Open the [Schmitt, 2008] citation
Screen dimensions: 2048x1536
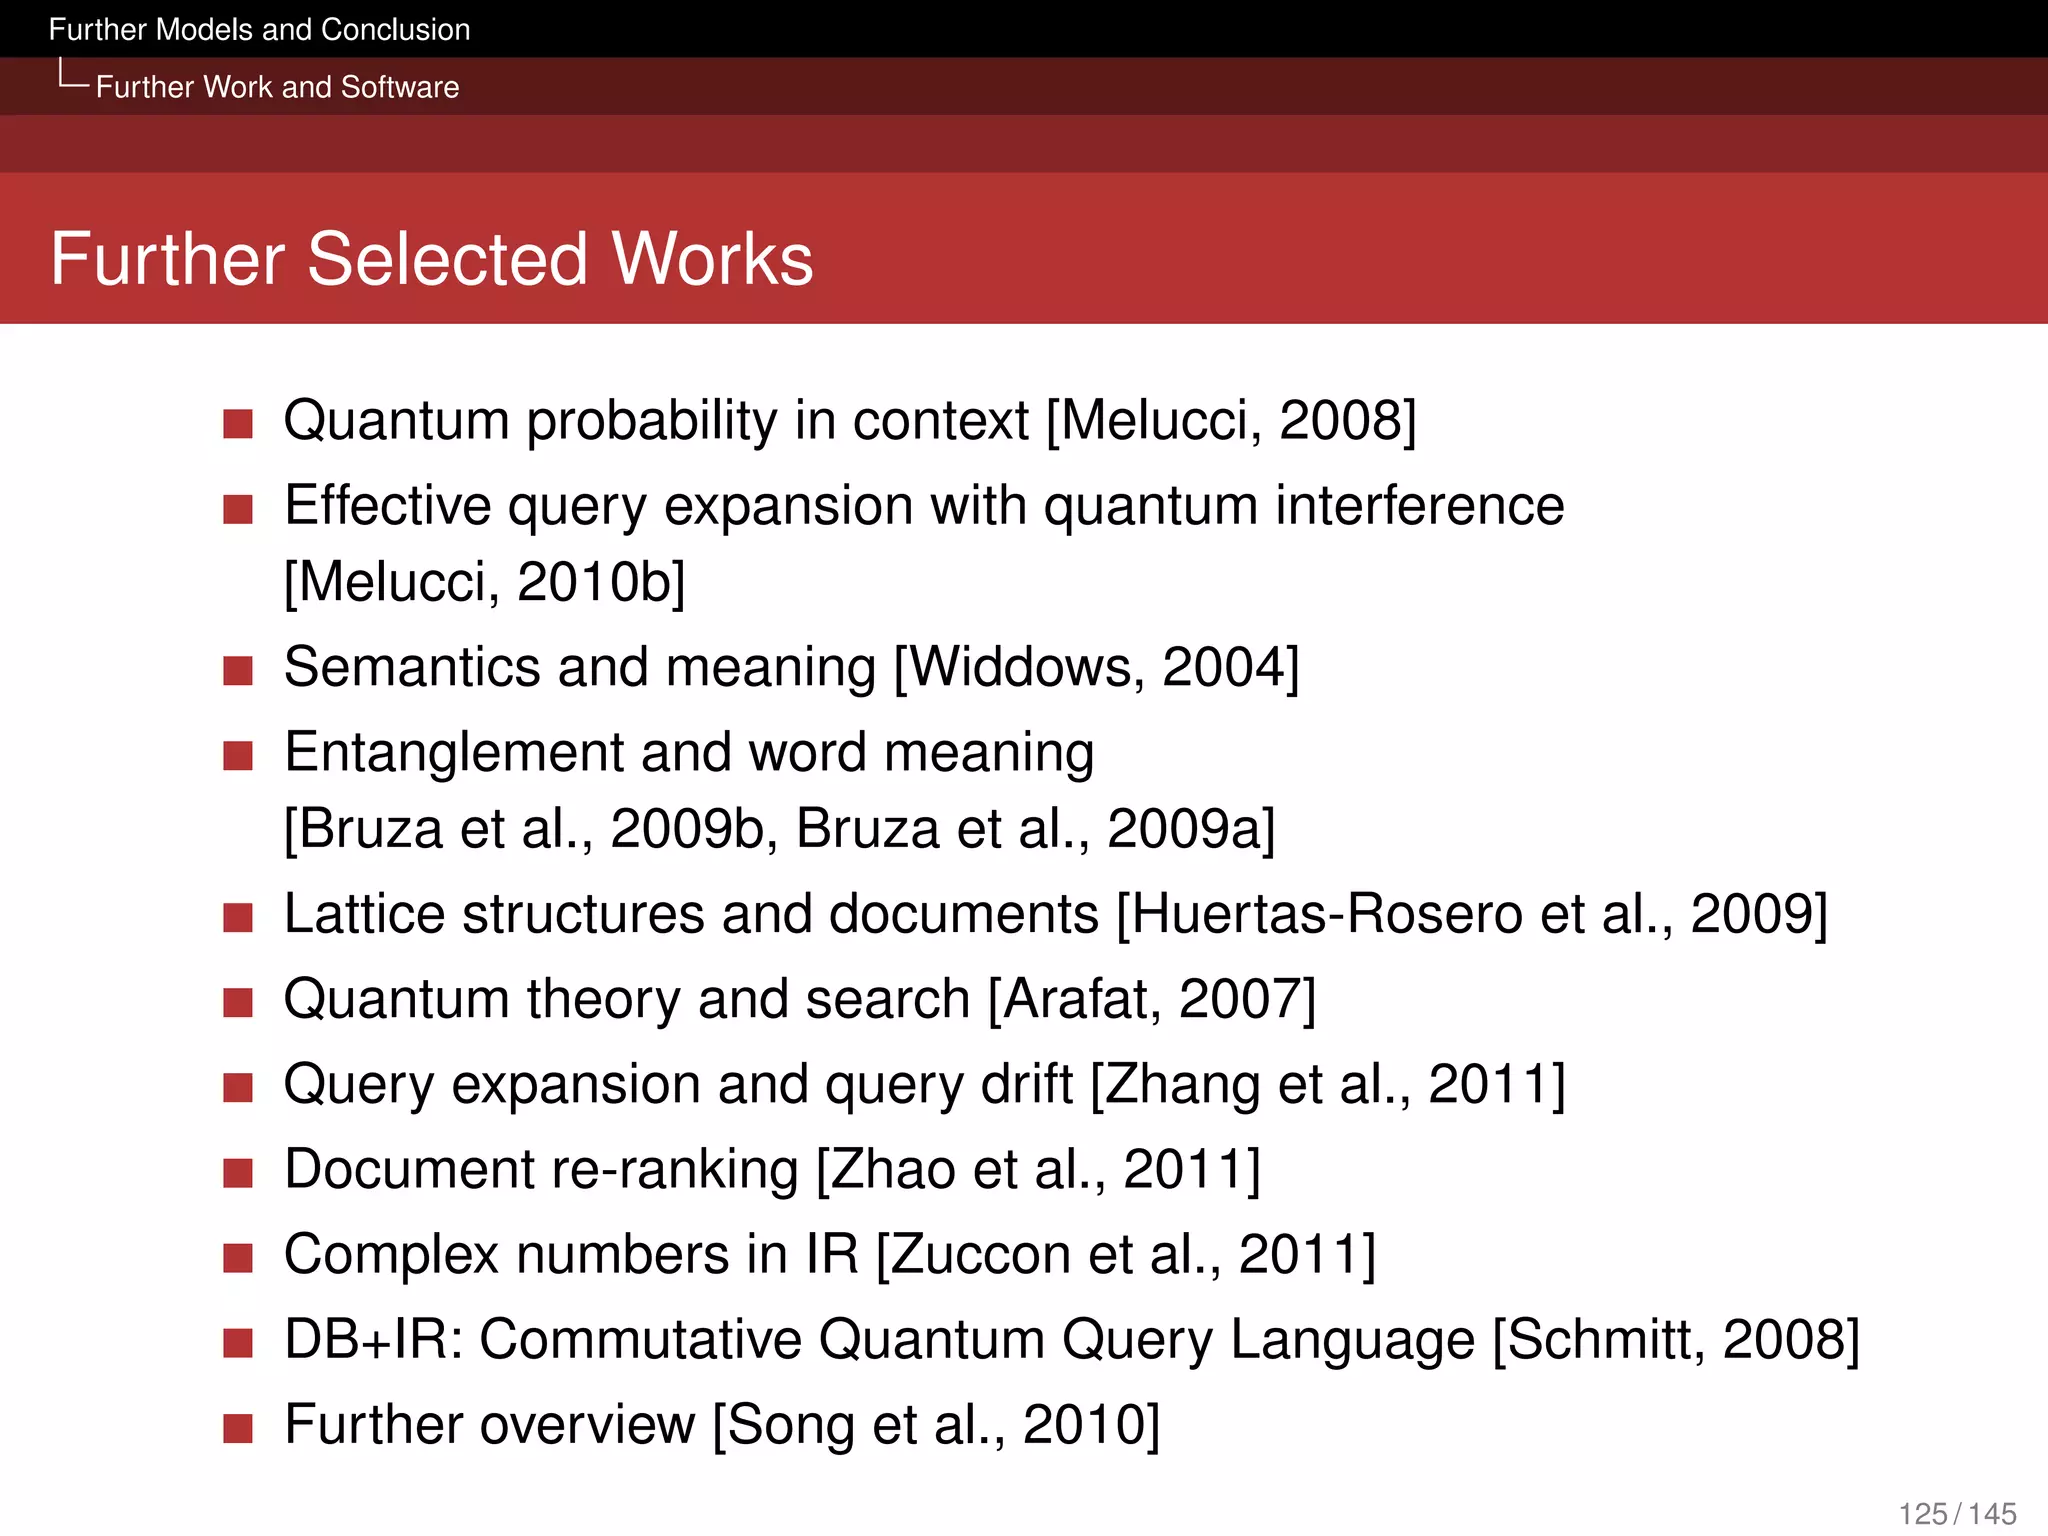pos(1676,1340)
